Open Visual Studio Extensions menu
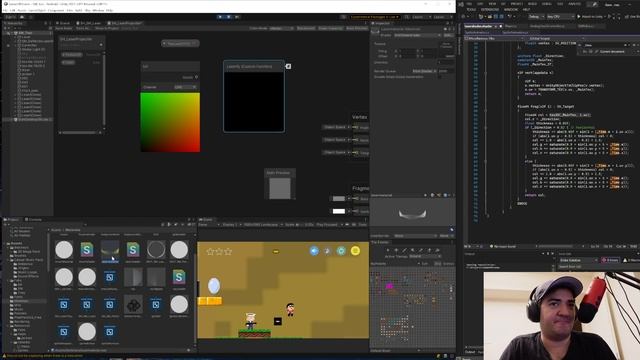 (490, 9)
